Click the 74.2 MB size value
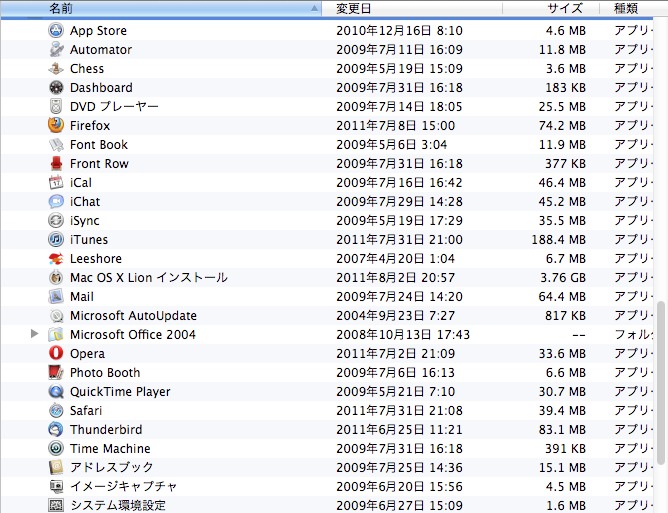The width and height of the screenshot is (668, 513). (562, 126)
